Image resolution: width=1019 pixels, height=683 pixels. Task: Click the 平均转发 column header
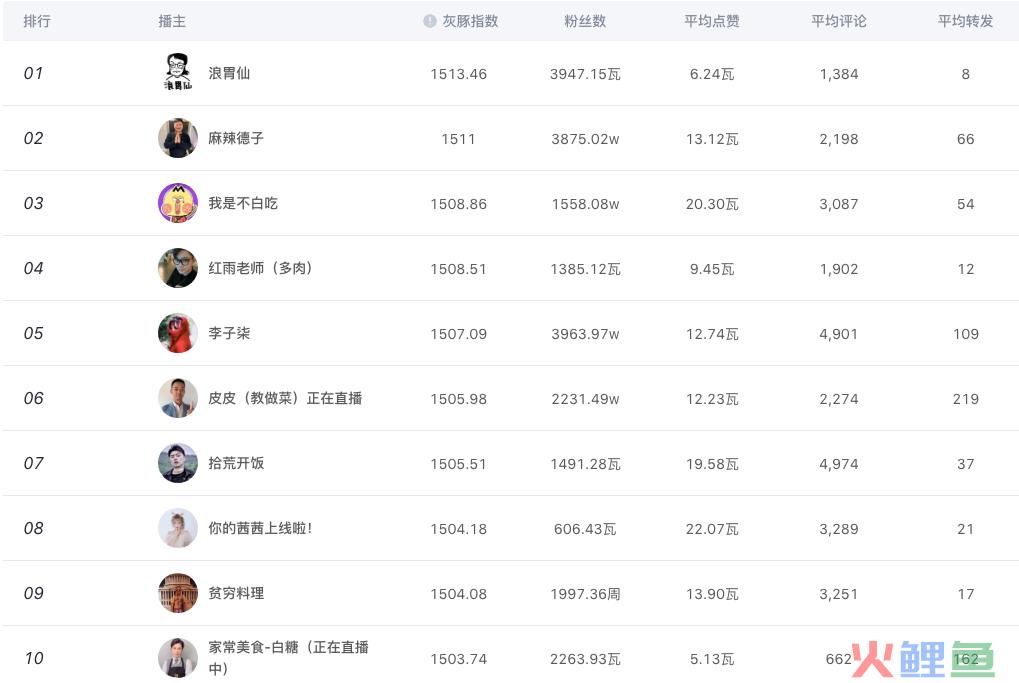(965, 21)
